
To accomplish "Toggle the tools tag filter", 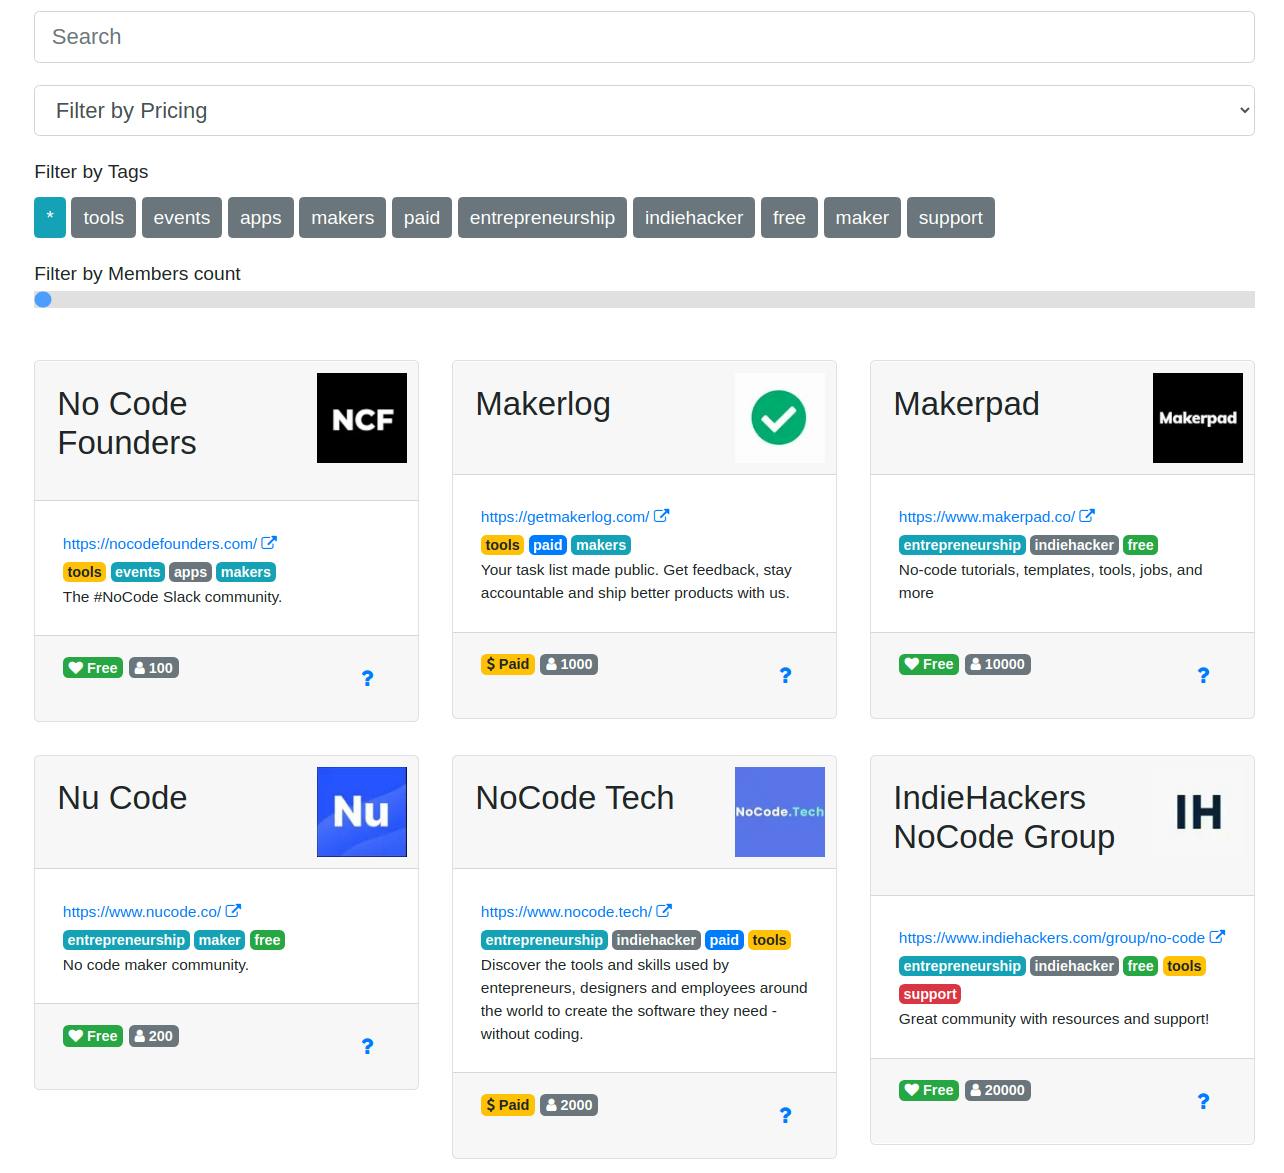I will (104, 218).
